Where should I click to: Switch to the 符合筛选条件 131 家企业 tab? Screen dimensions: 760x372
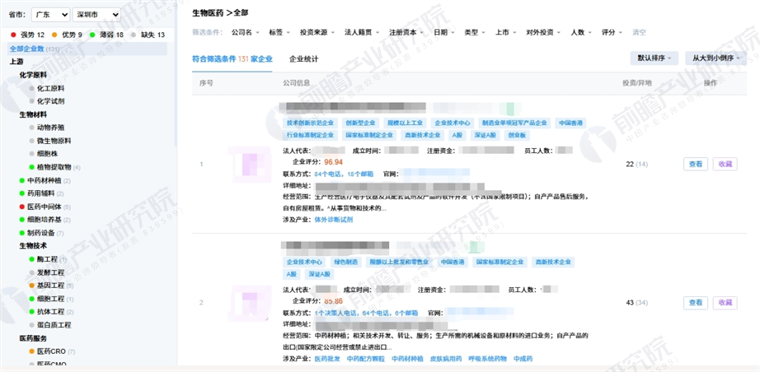tap(232, 59)
